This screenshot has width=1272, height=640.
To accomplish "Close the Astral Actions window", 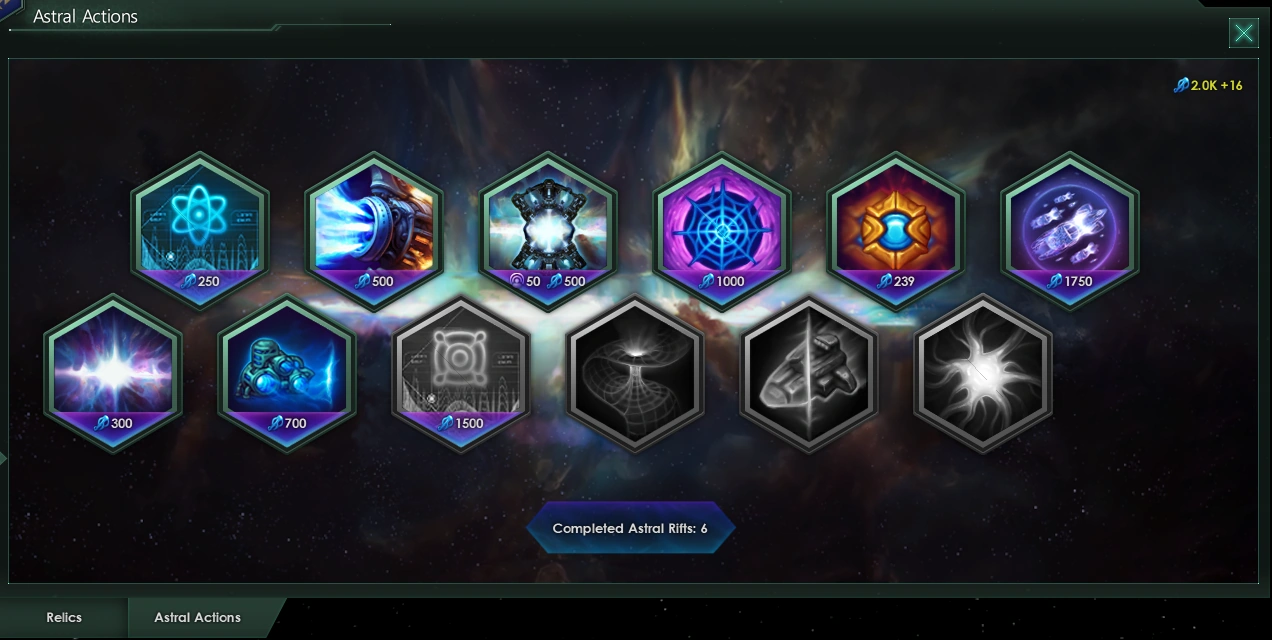I will click(x=1243, y=33).
